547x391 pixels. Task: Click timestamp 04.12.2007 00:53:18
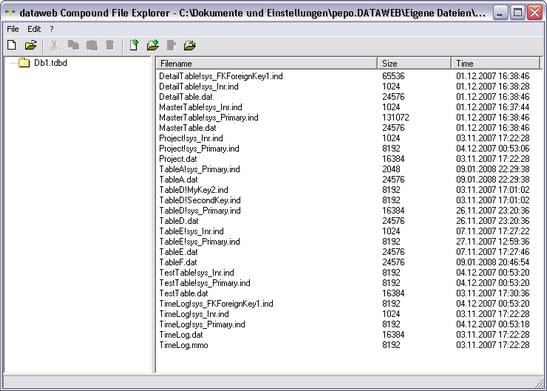click(493, 324)
